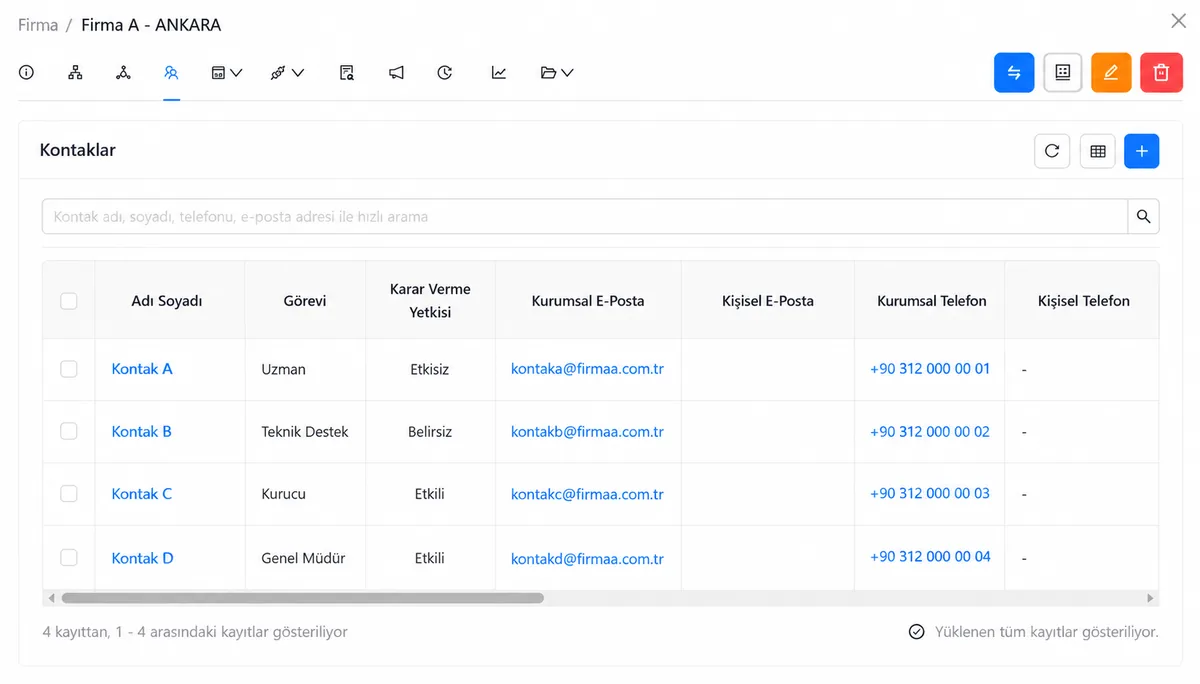The image size is (1200, 684).
Task: Click the magnifier search button
Action: click(x=1144, y=216)
